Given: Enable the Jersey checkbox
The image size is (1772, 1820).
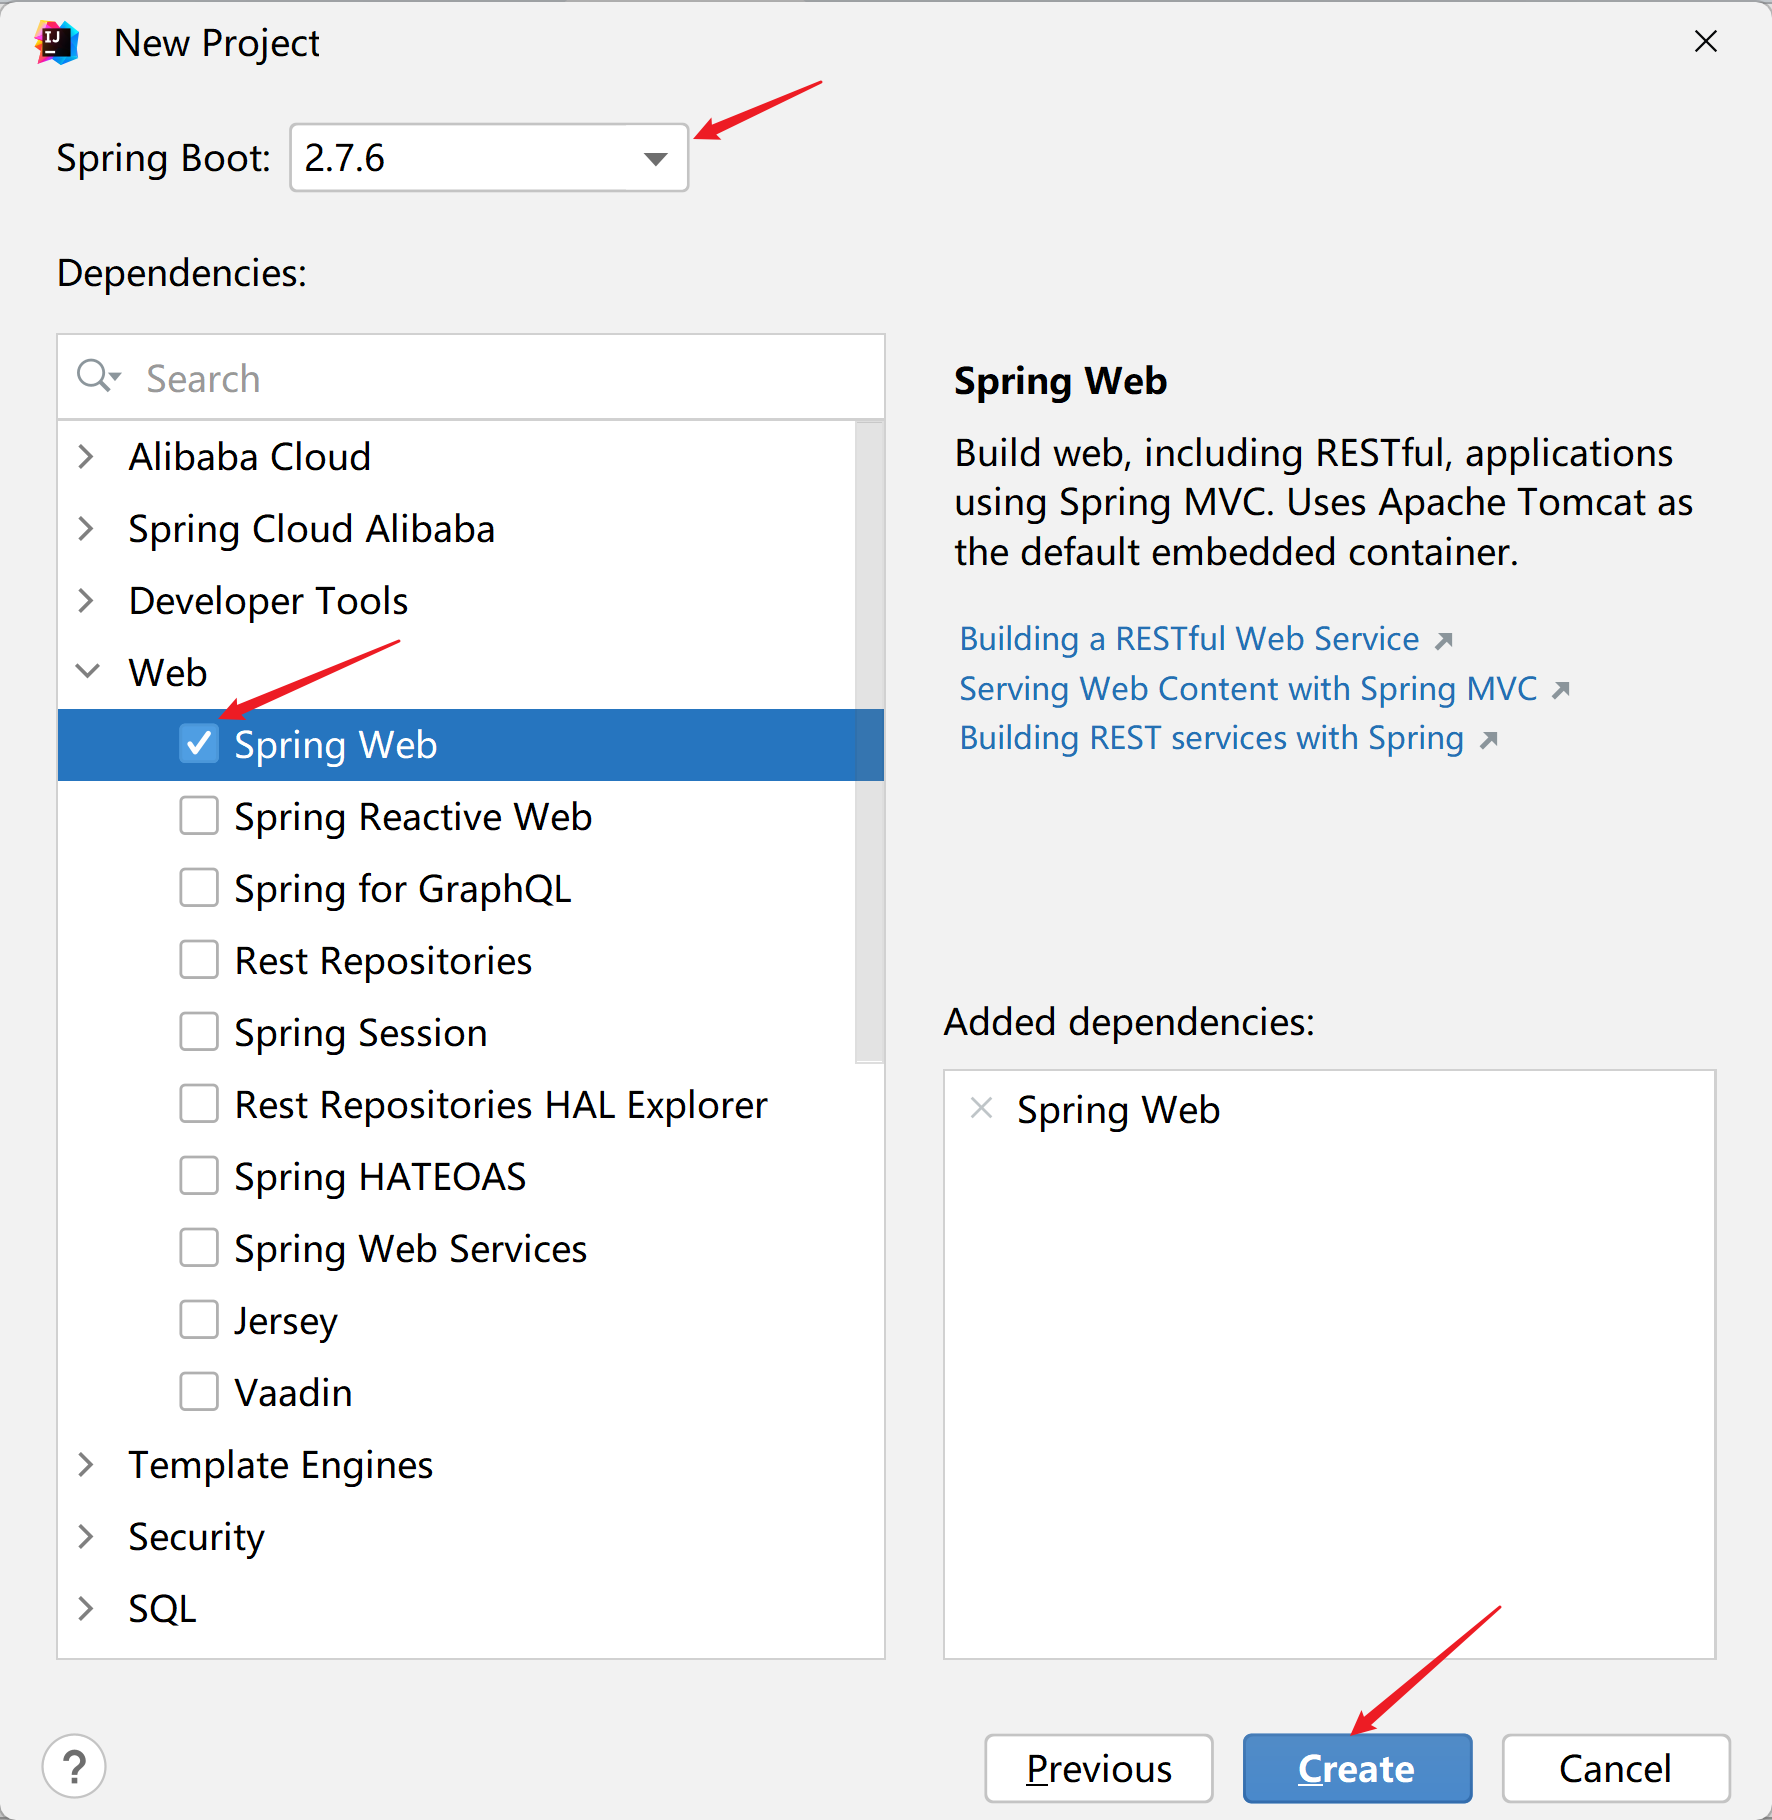Looking at the screenshot, I should click(199, 1319).
